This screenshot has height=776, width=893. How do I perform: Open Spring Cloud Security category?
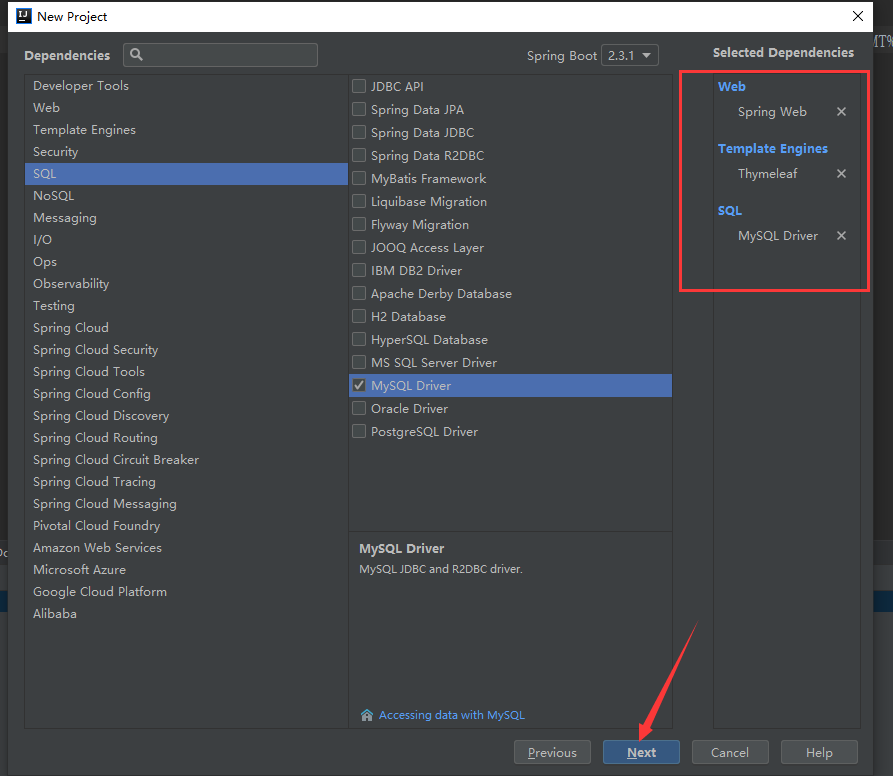186,350
